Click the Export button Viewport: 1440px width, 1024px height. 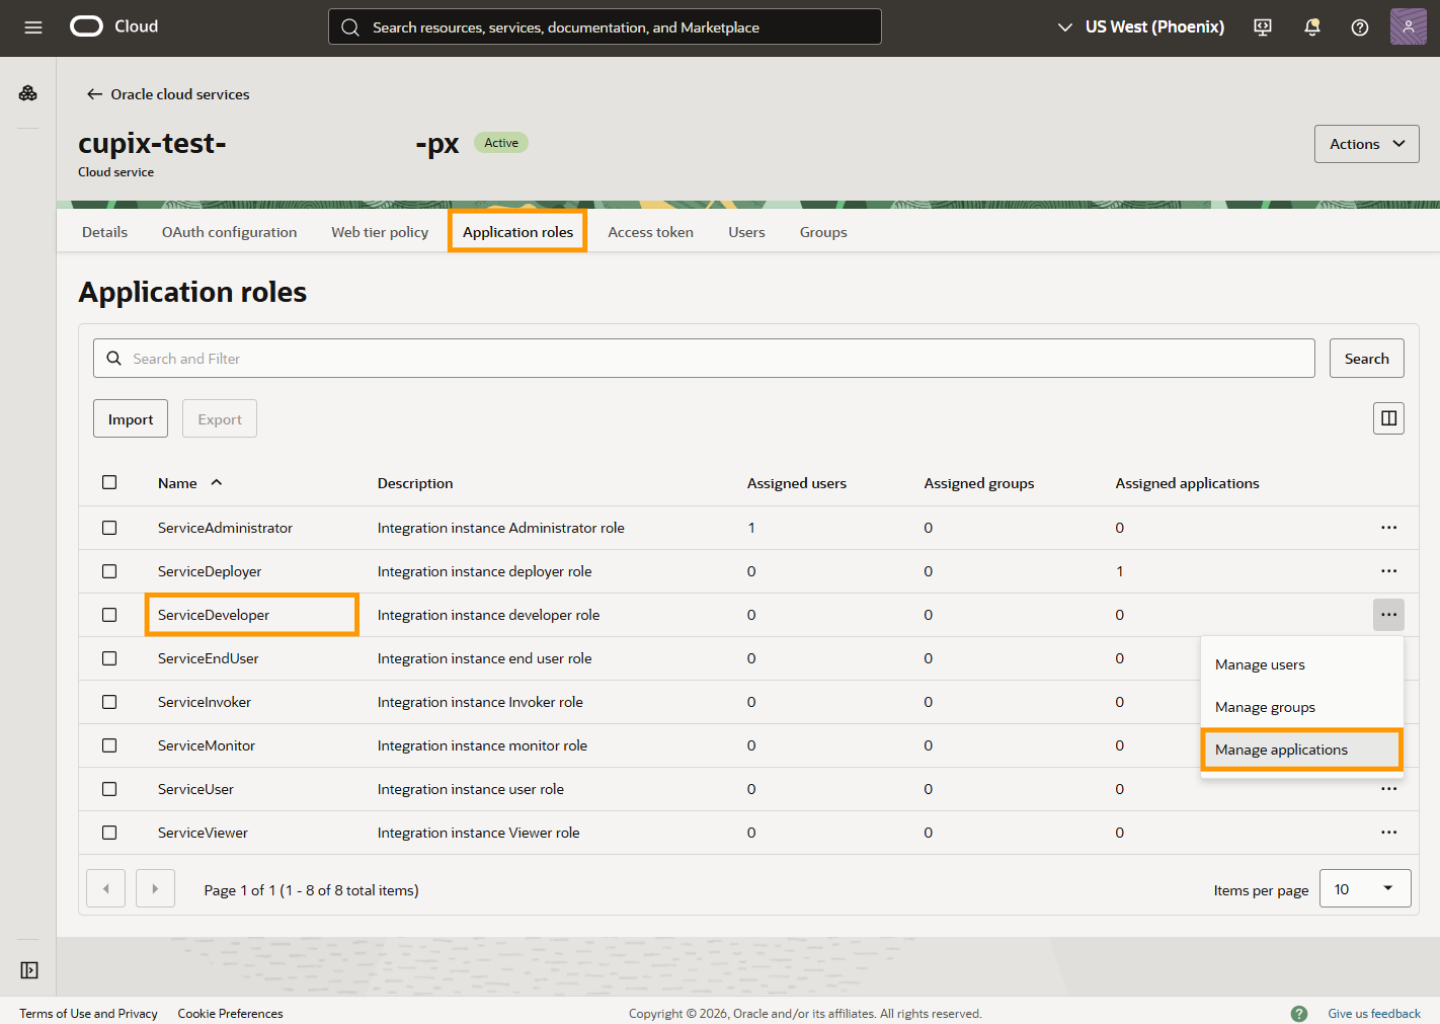219,419
